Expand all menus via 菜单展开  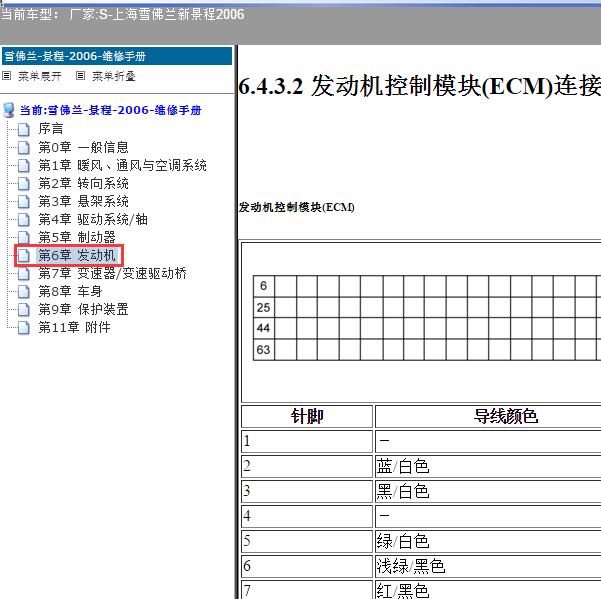pyautogui.click(x=39, y=76)
